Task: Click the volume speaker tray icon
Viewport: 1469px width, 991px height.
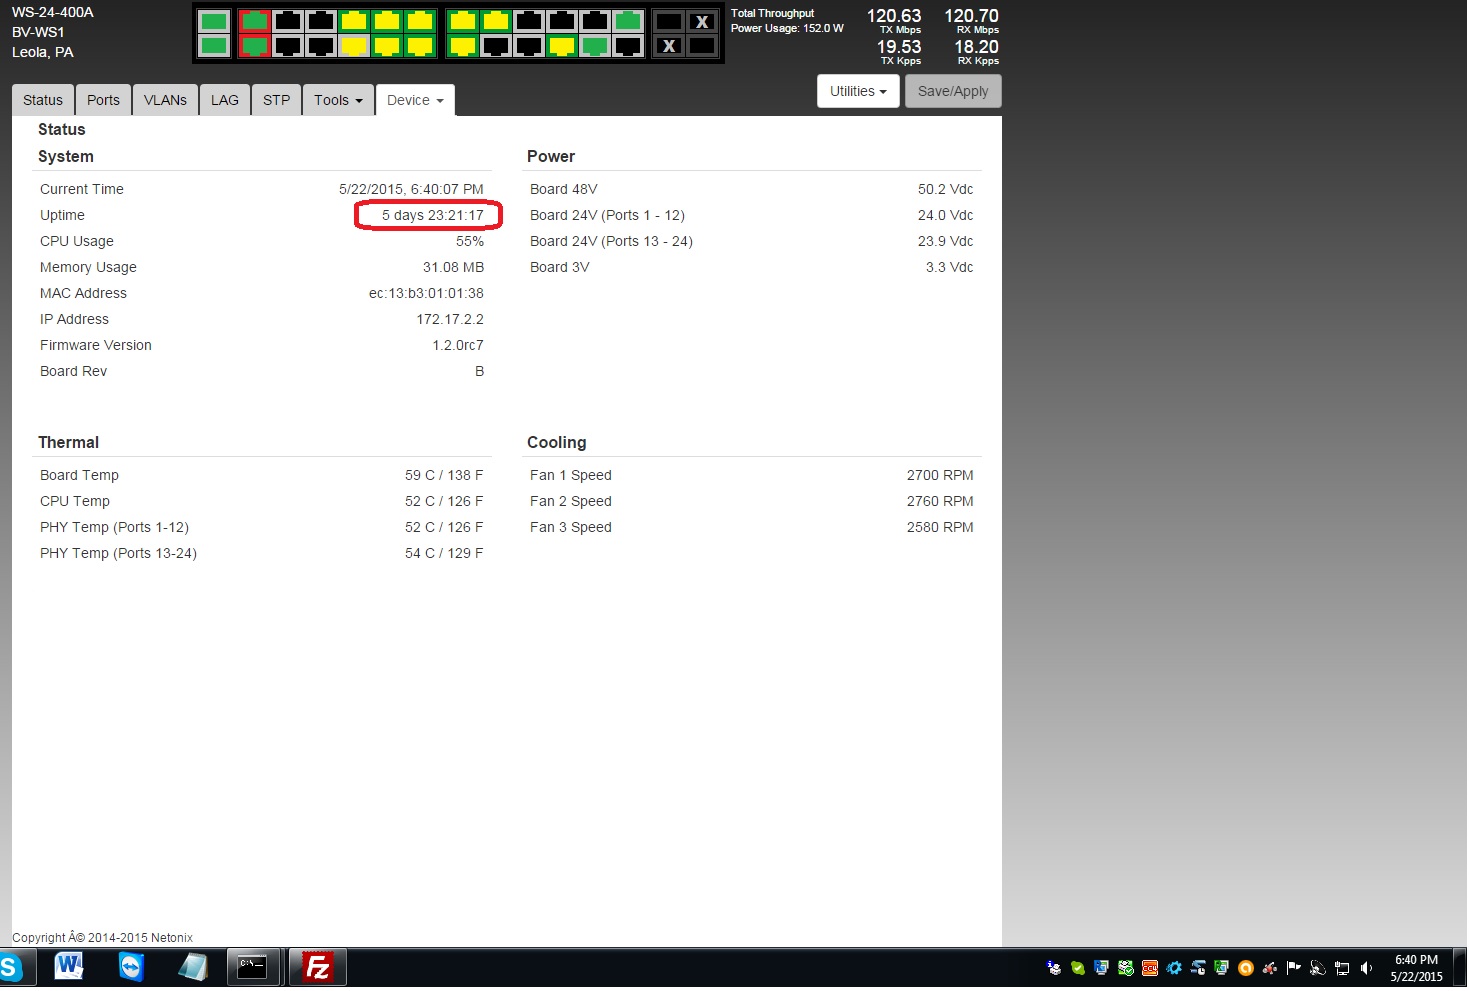Action: click(1367, 968)
